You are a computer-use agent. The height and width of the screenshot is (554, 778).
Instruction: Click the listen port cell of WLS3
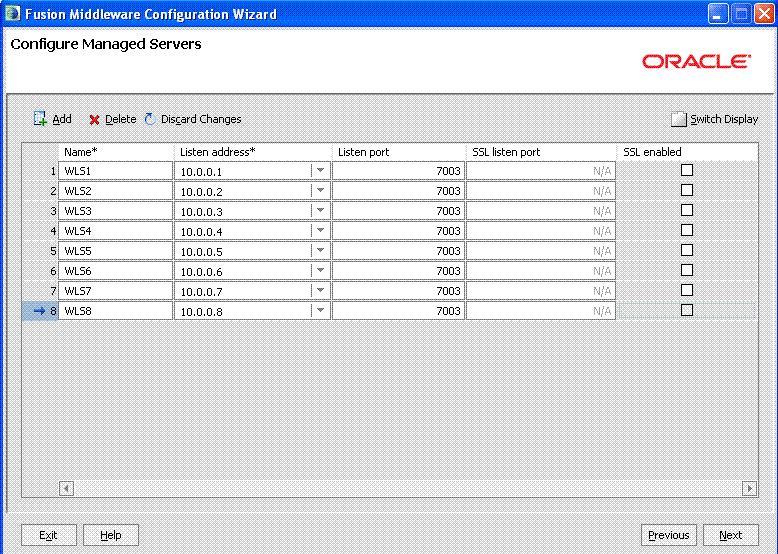tap(398, 211)
